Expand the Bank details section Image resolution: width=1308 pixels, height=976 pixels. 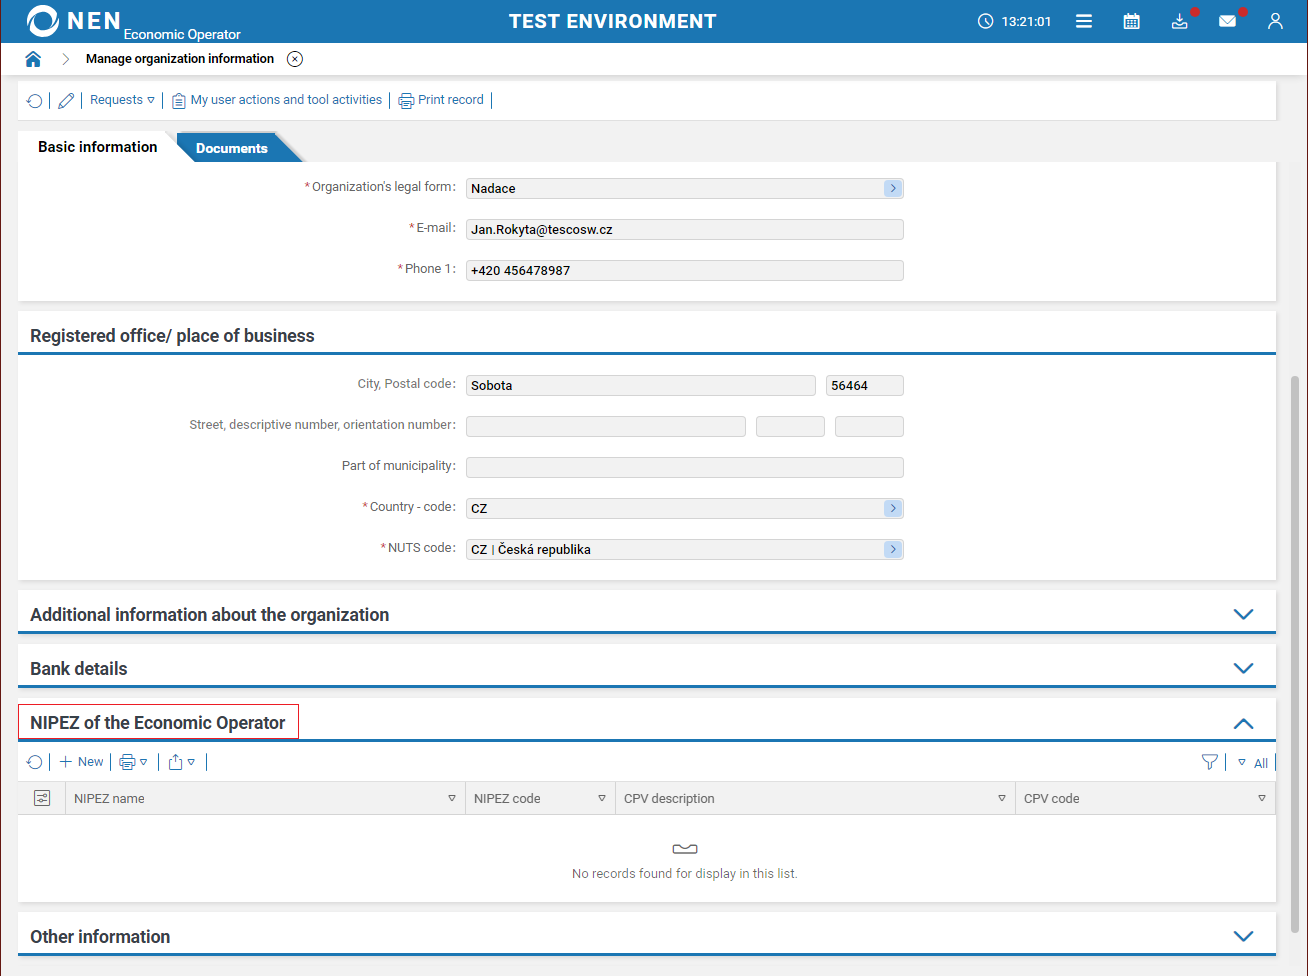tap(1243, 669)
